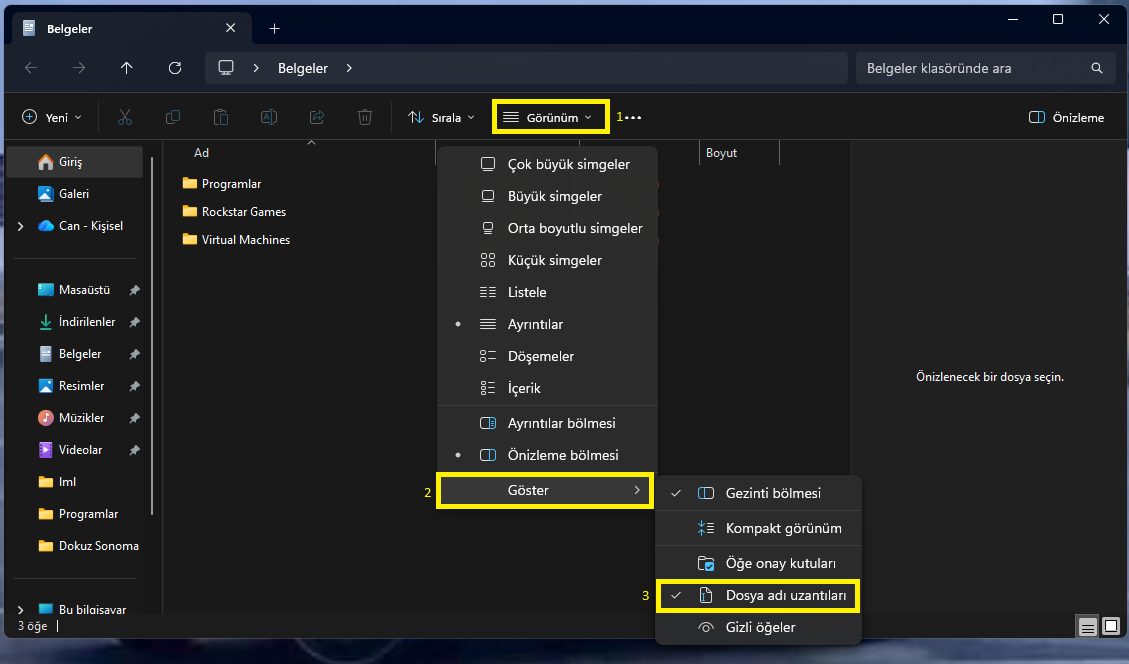Image resolution: width=1129 pixels, height=664 pixels.
Task: Toggle Gezinti bölmesi option
Action: [758, 493]
